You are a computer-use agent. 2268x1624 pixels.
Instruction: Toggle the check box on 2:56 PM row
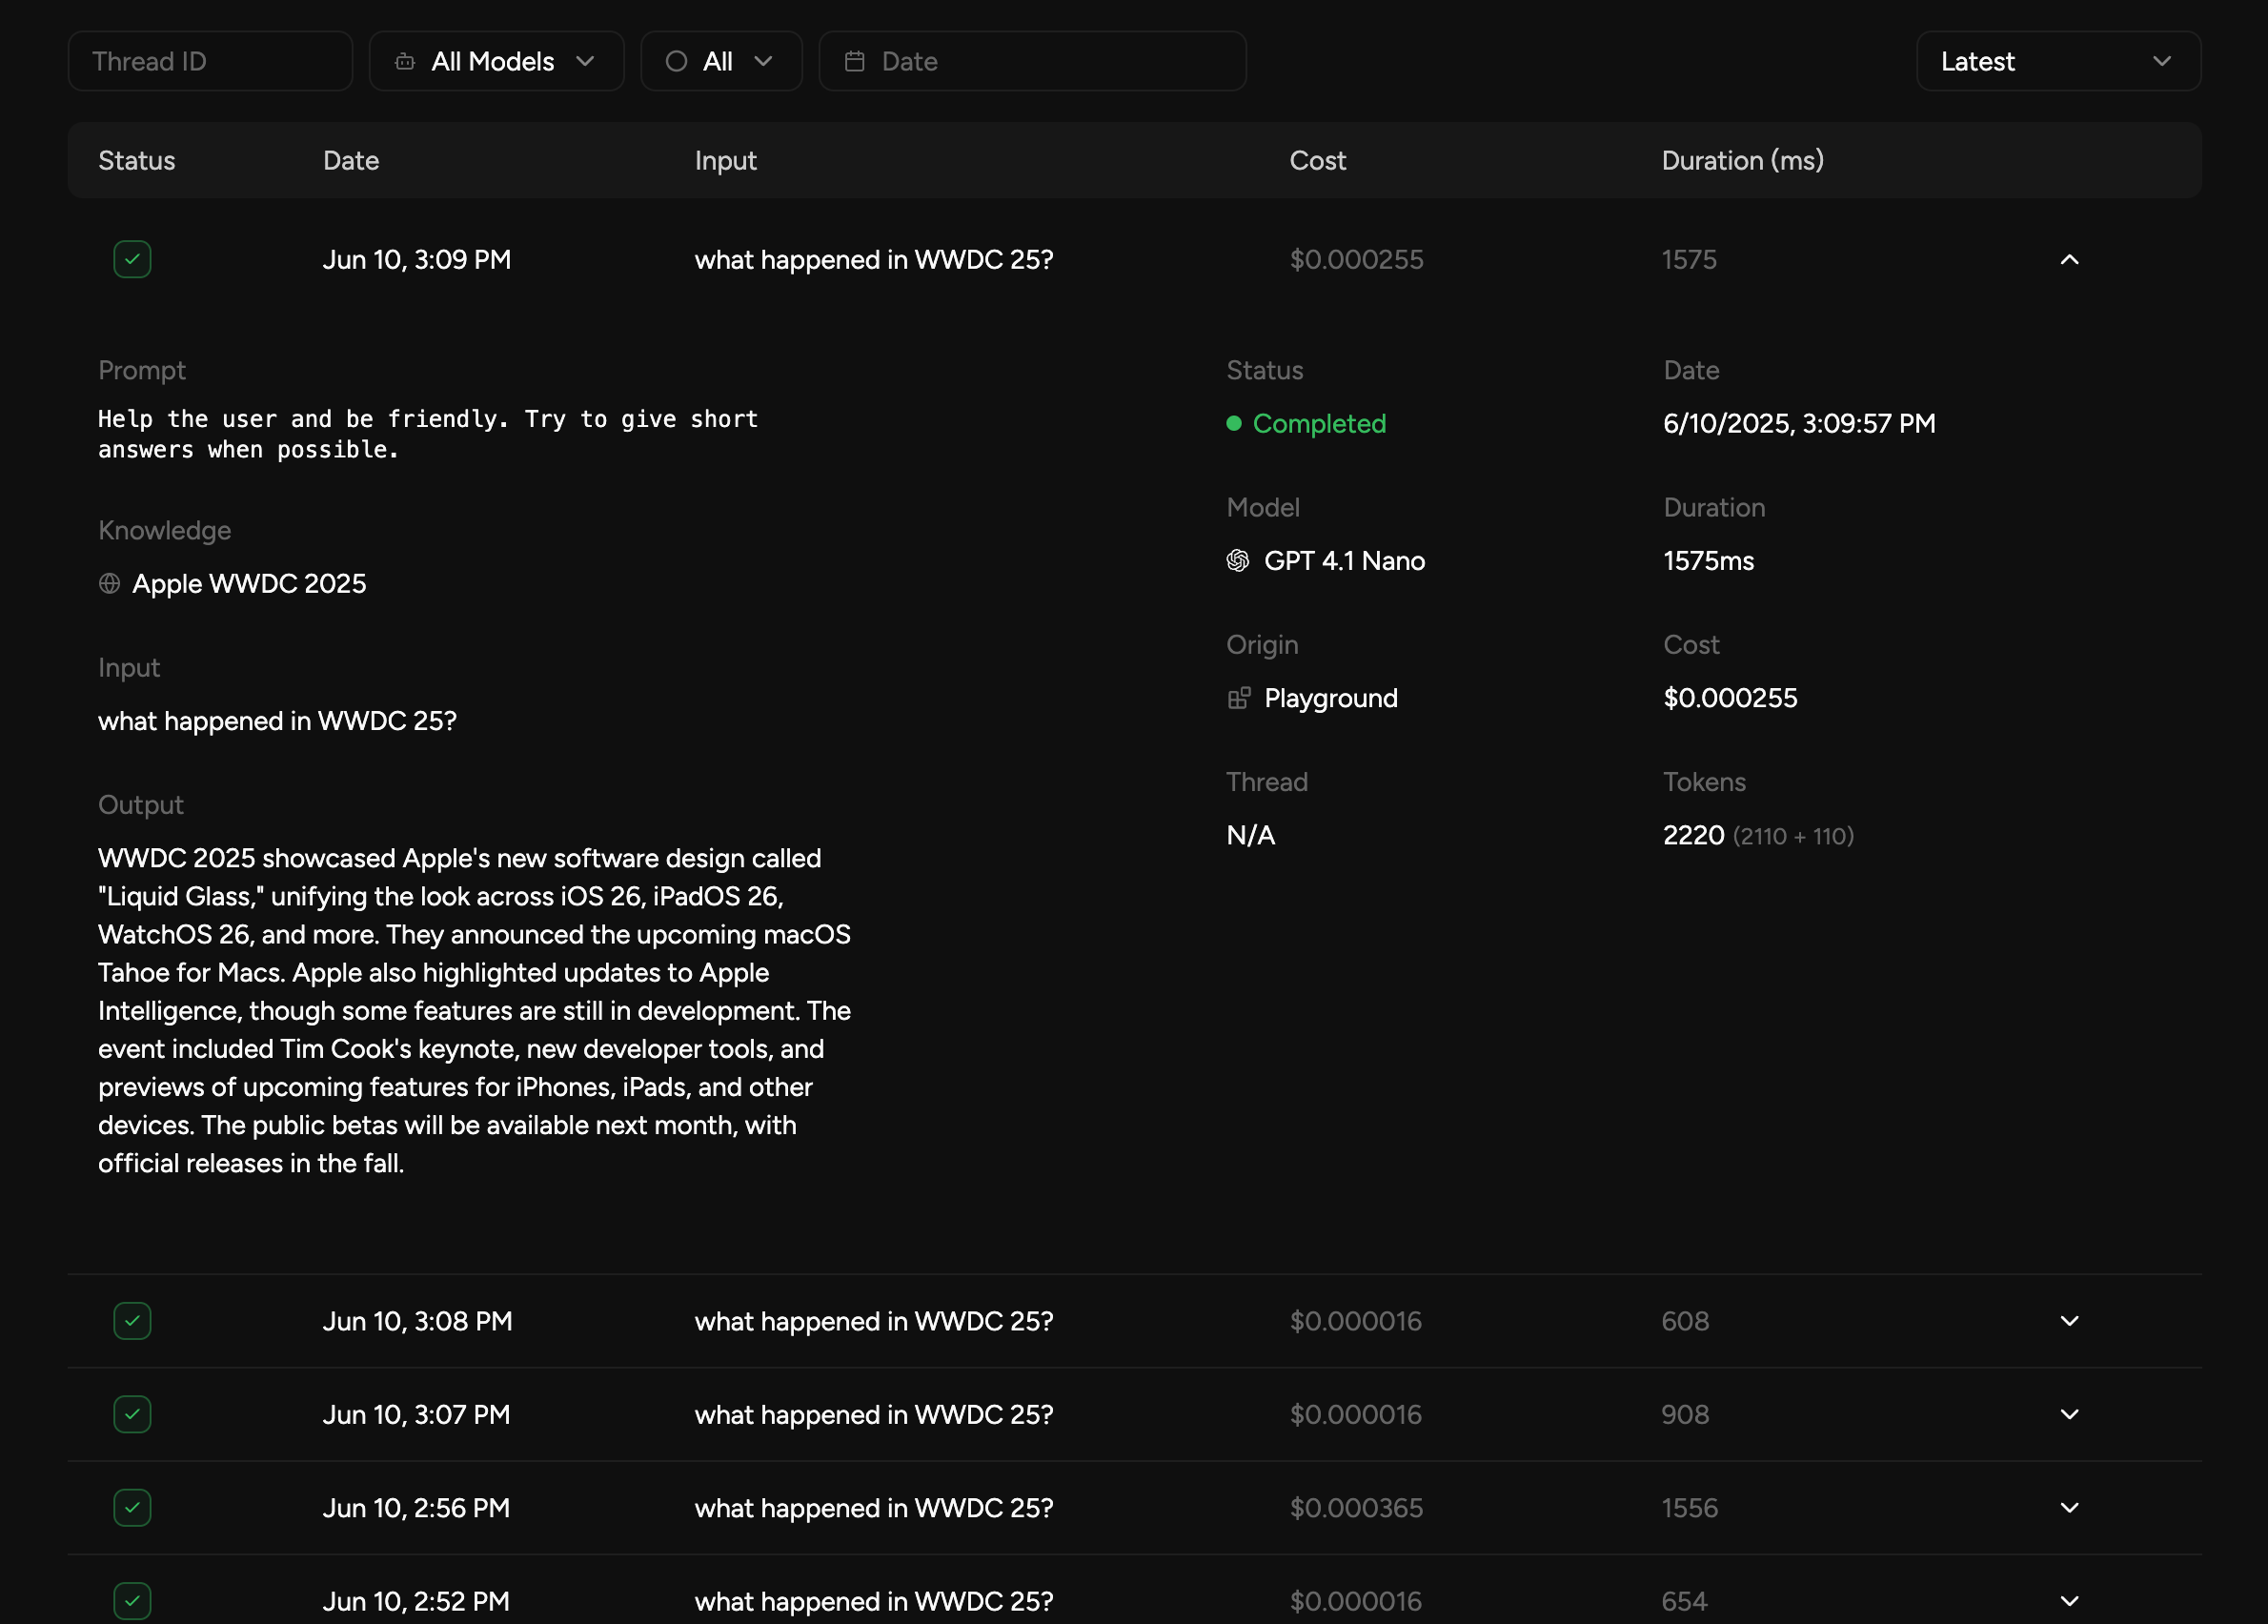pyautogui.click(x=132, y=1508)
